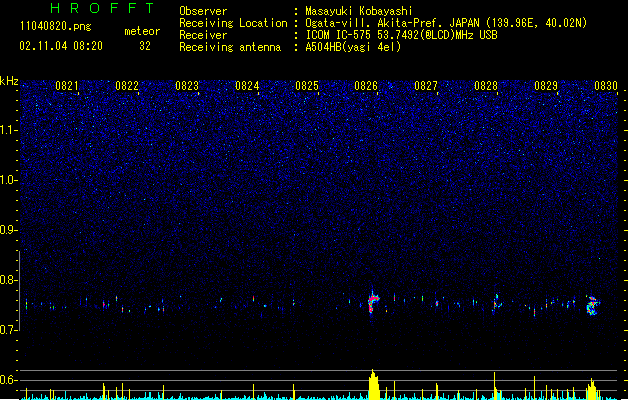
Task: Click the 1.1 frequency axis label
Action: point(8,130)
